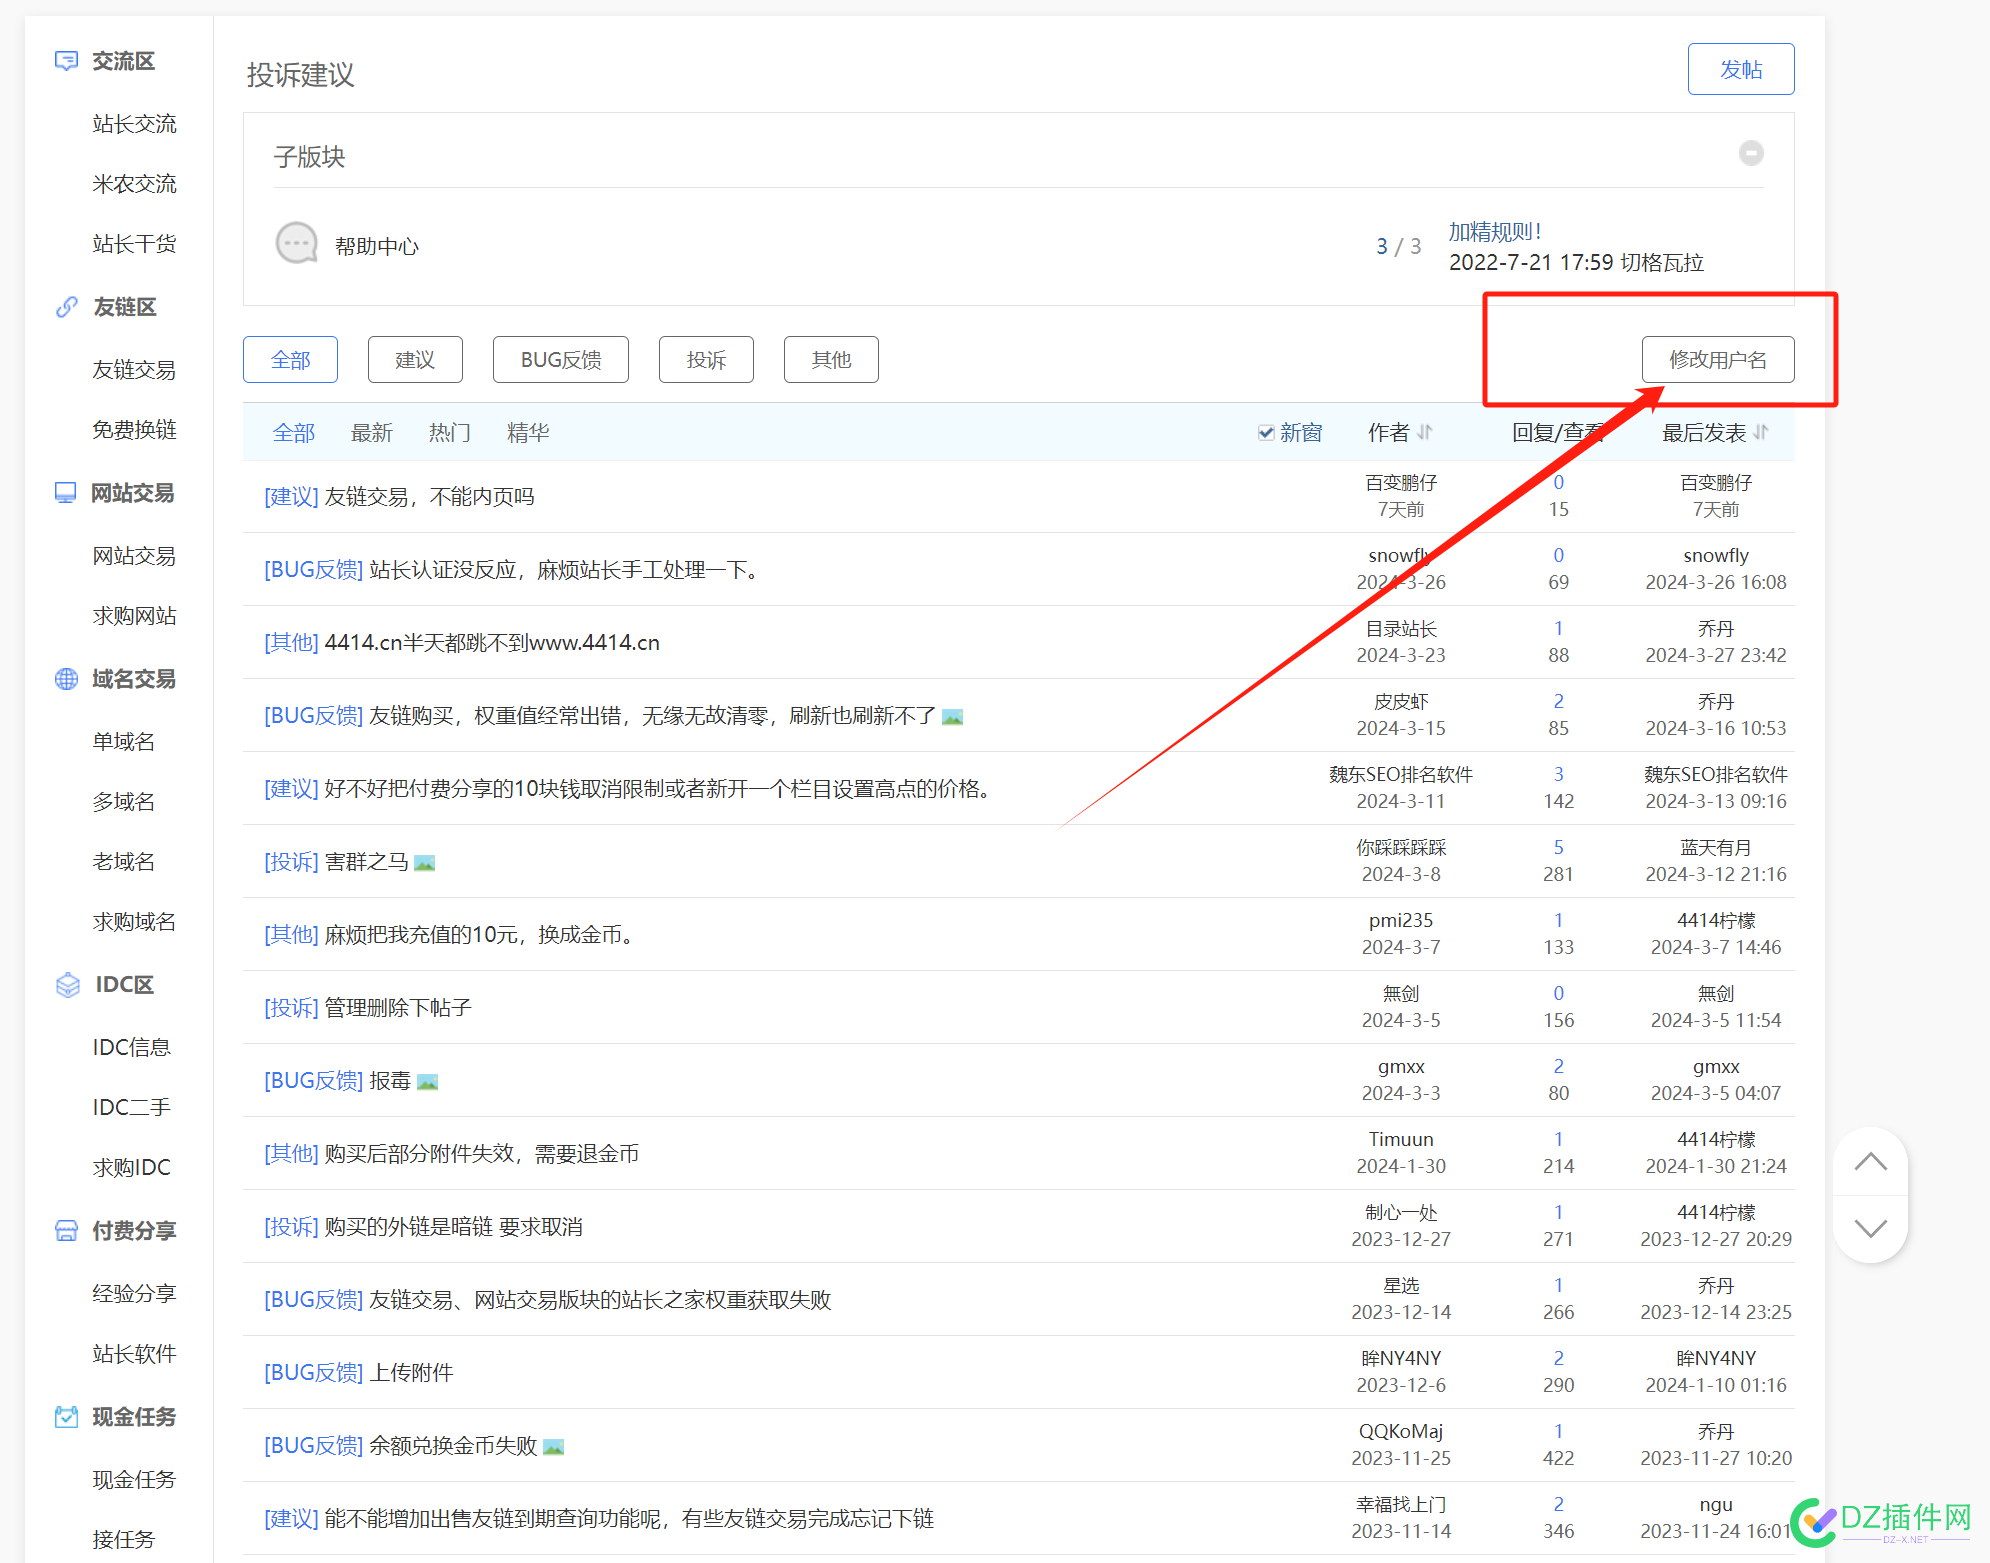Select the 建议 category filter
Image resolution: width=1990 pixels, height=1563 pixels.
tap(415, 360)
